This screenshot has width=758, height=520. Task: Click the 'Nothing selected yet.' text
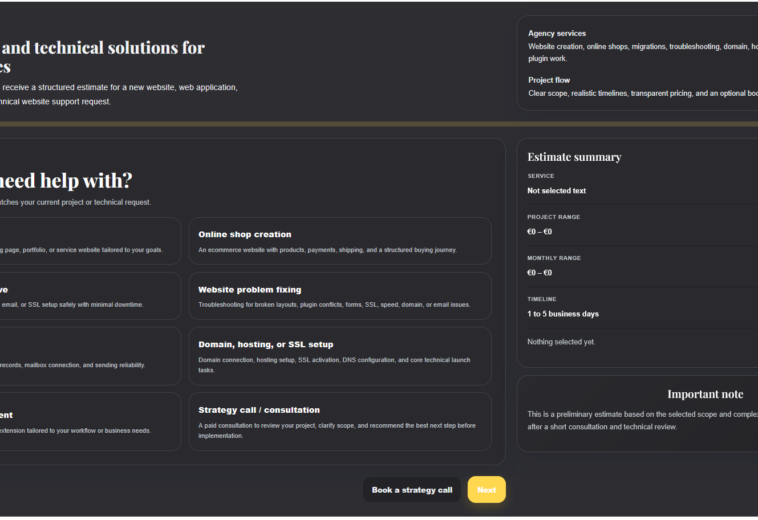561,342
